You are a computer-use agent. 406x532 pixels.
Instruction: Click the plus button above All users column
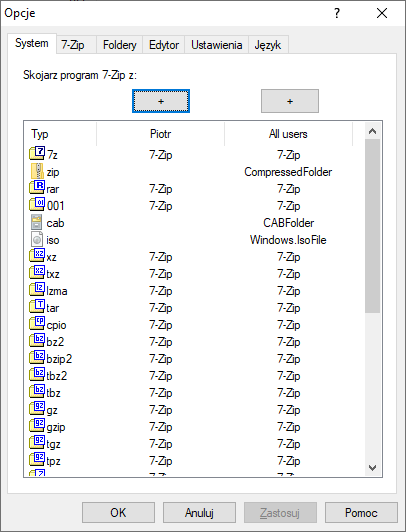(x=290, y=101)
